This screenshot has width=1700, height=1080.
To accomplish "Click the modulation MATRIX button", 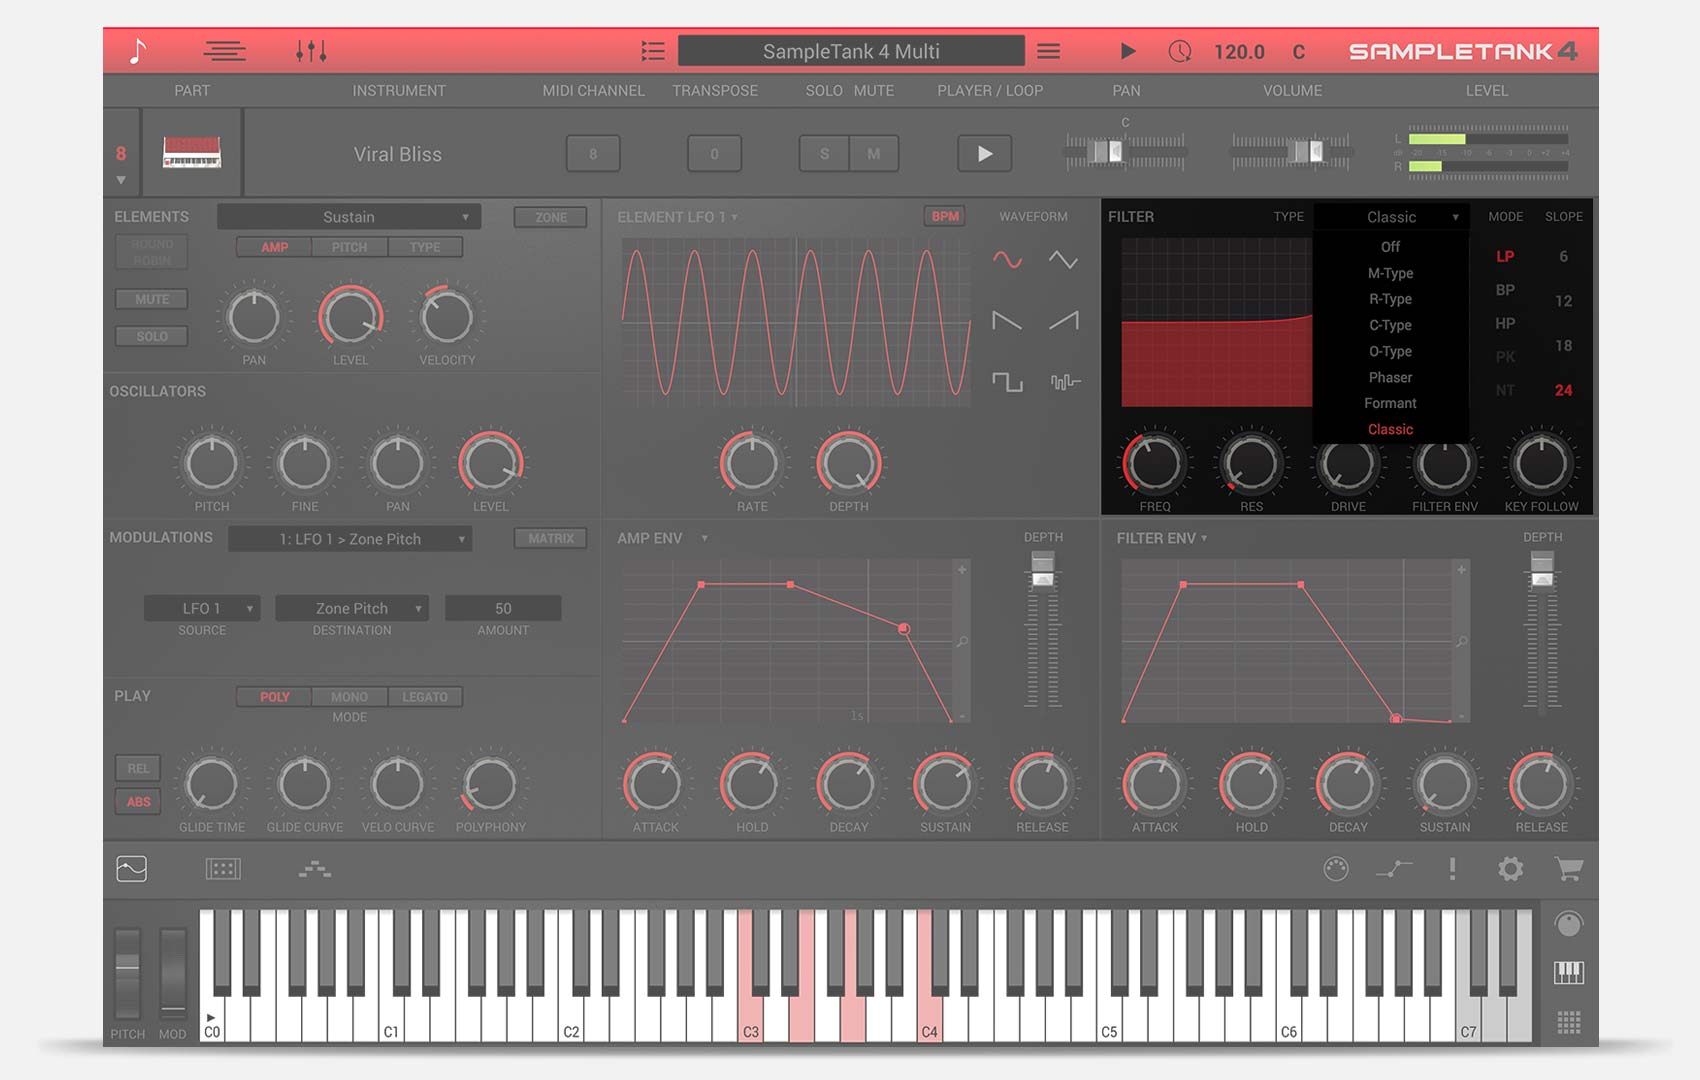I will 551,538.
